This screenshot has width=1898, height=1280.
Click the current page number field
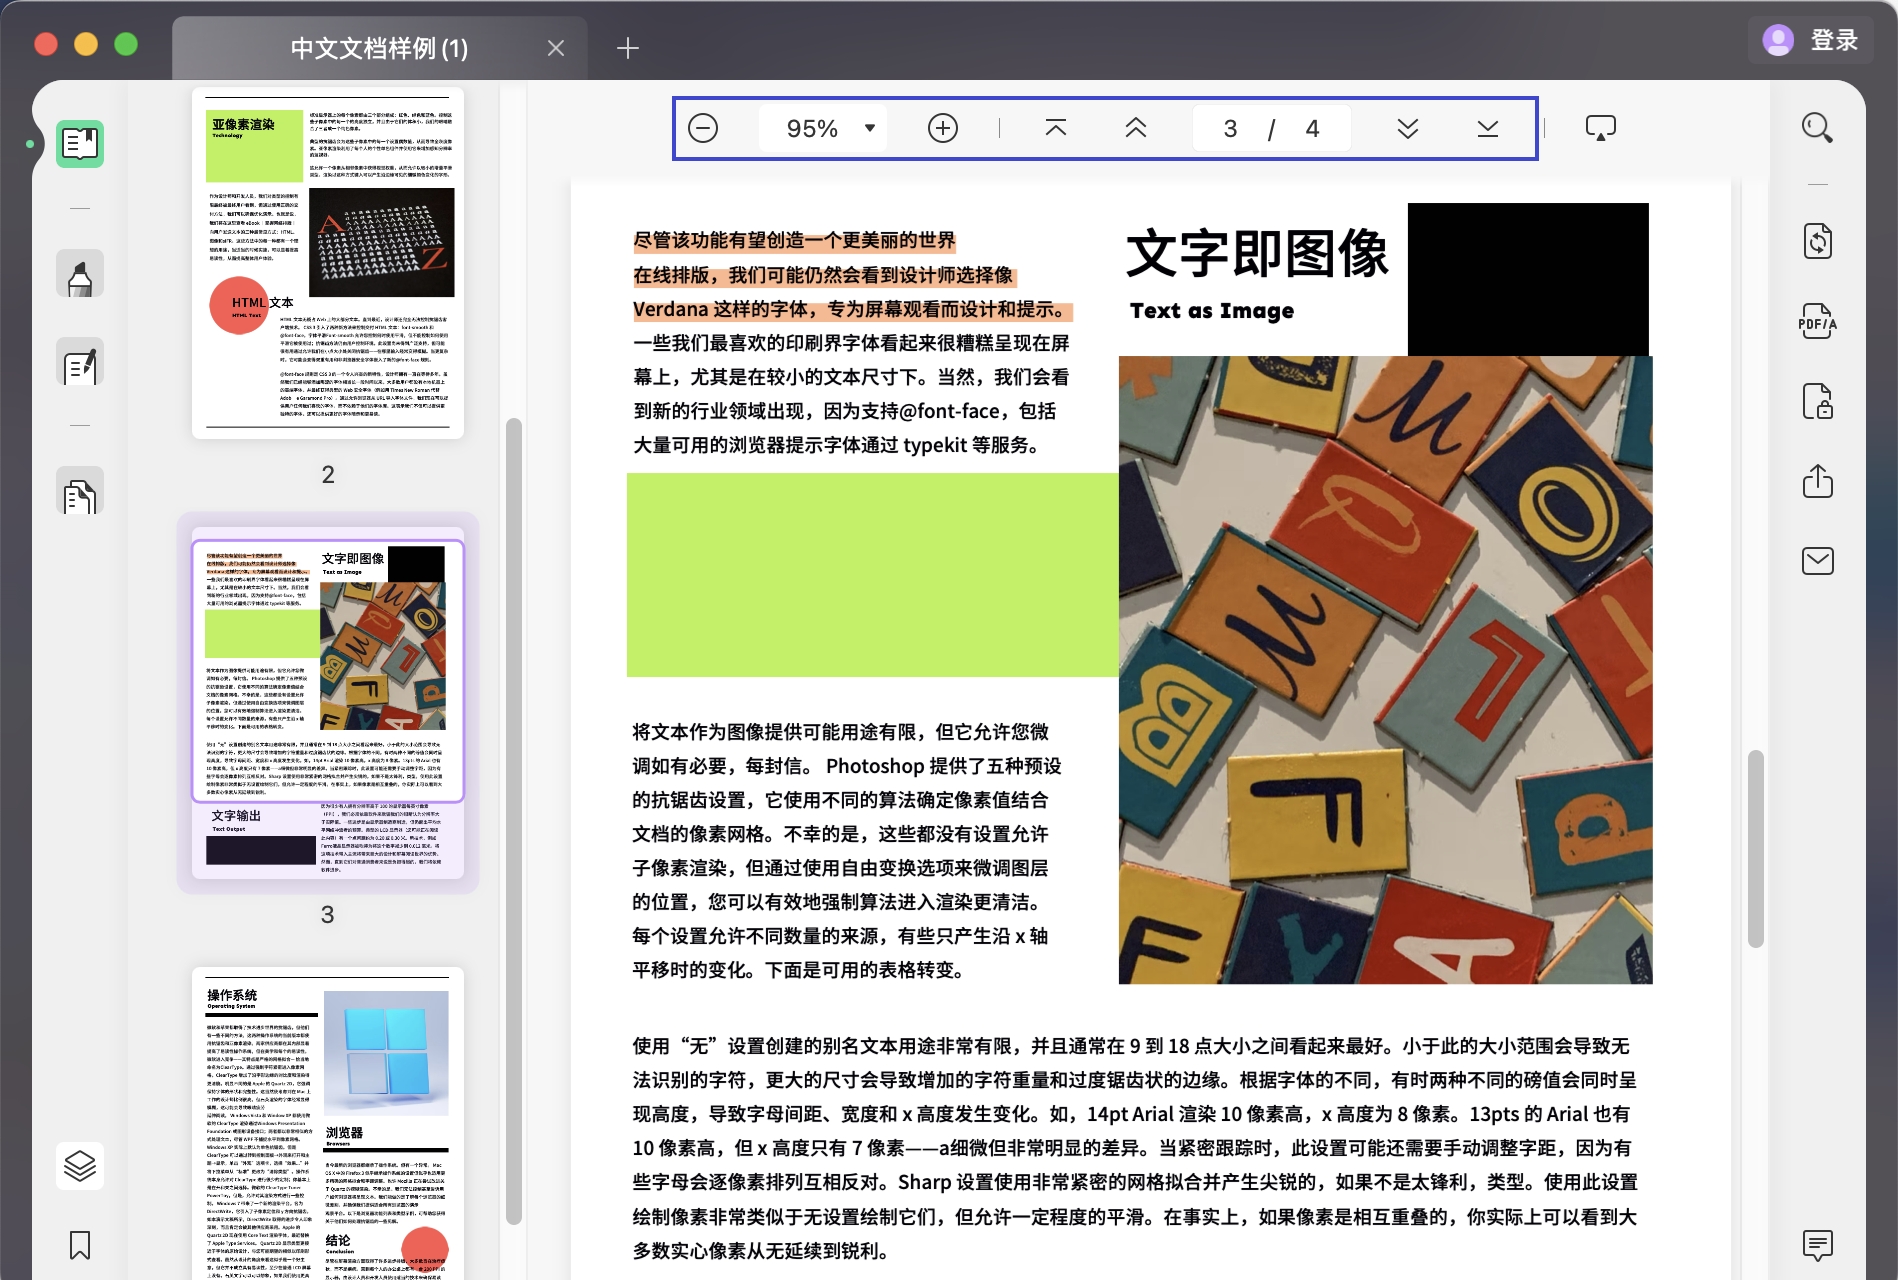click(1230, 128)
